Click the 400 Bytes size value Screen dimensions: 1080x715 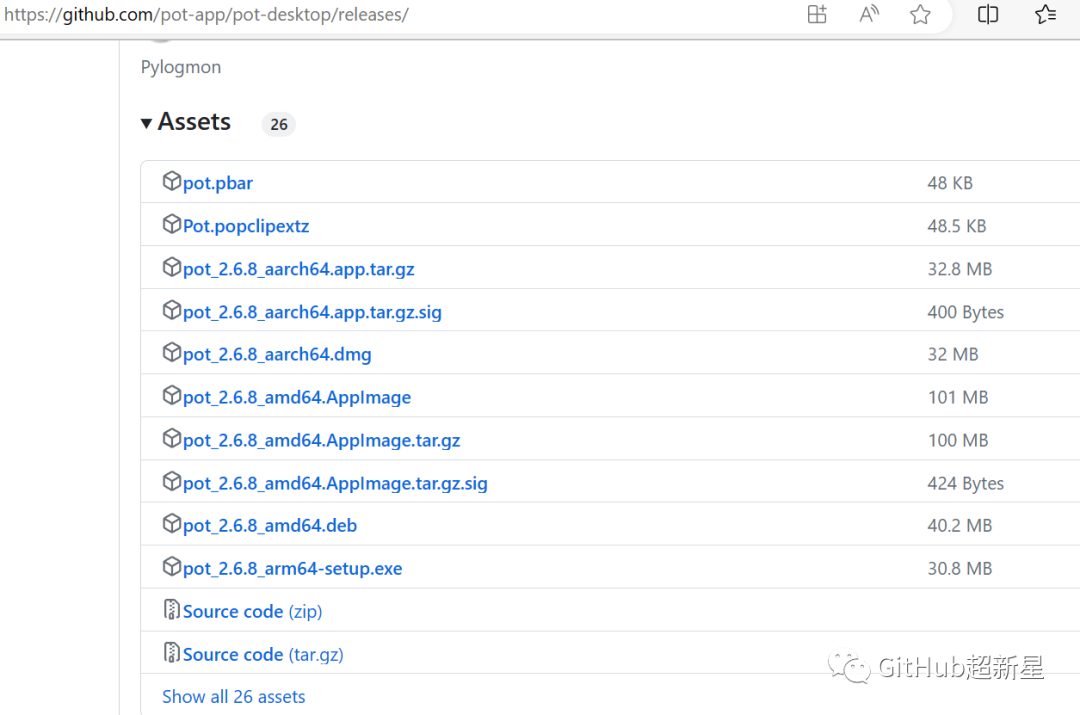pos(966,312)
